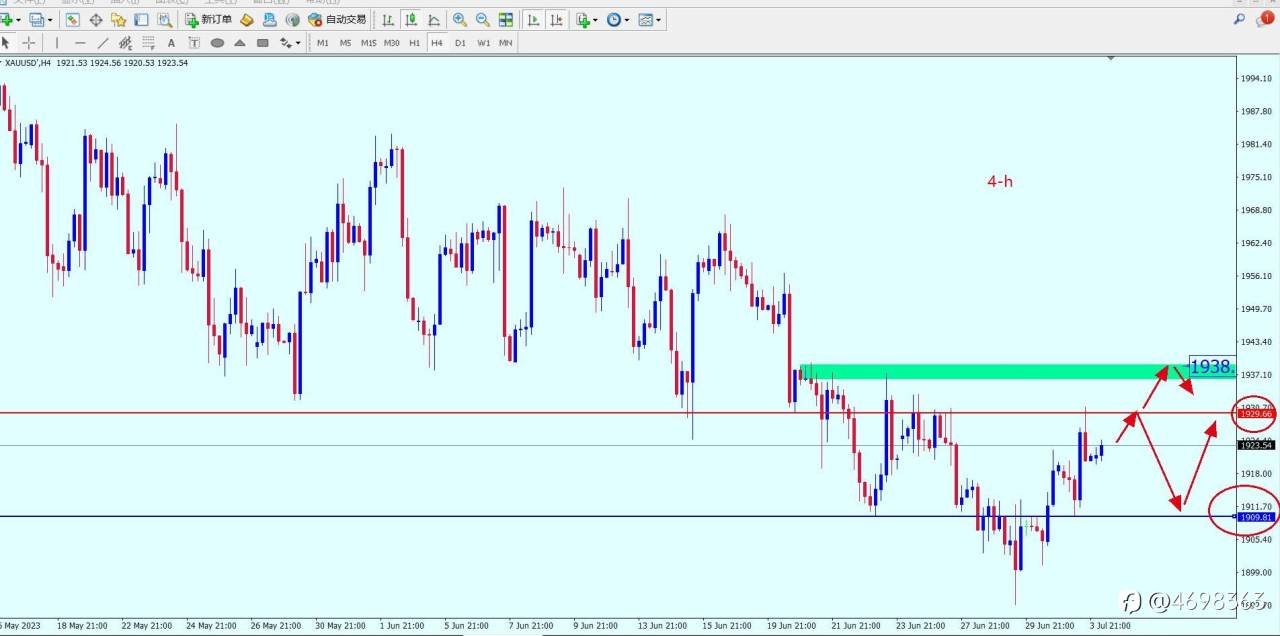Draw a trendline

coord(103,43)
